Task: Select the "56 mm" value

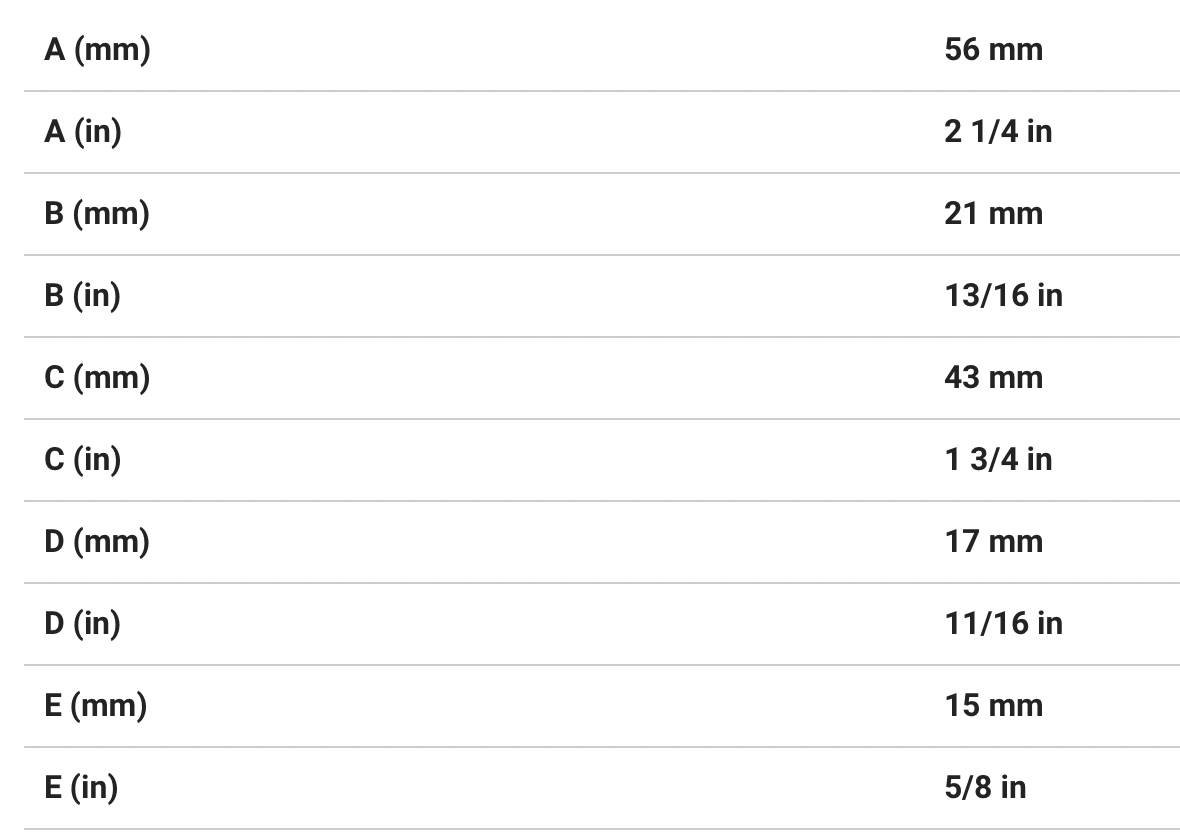Action: pos(993,49)
